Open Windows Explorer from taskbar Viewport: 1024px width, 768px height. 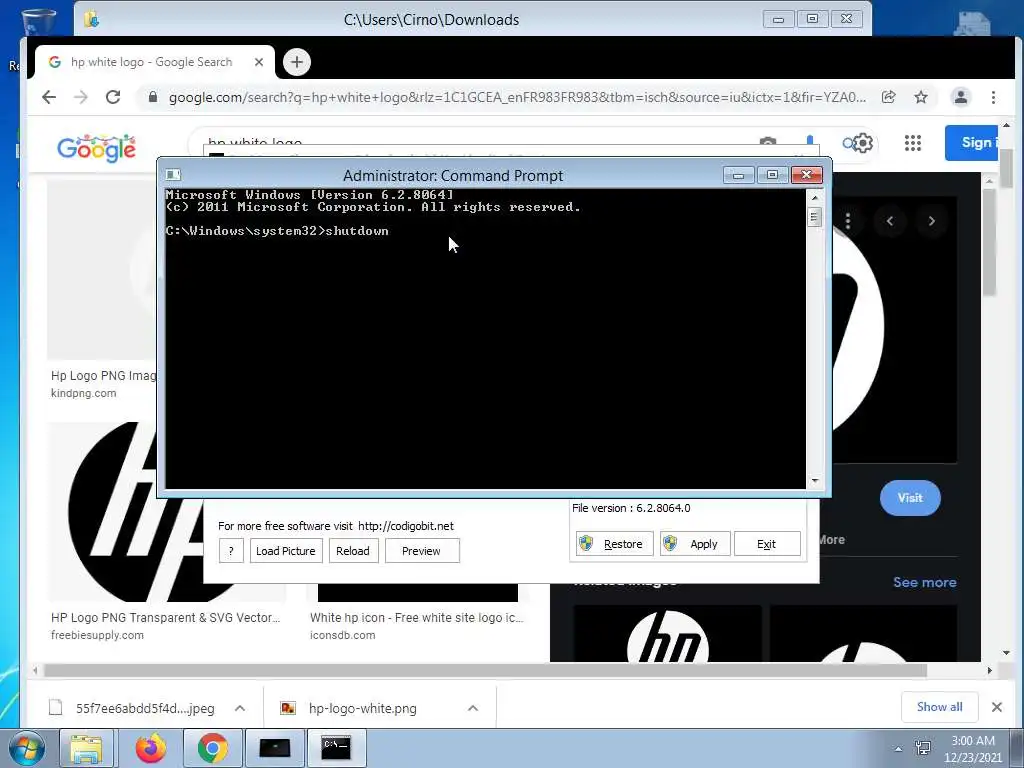coord(86,748)
